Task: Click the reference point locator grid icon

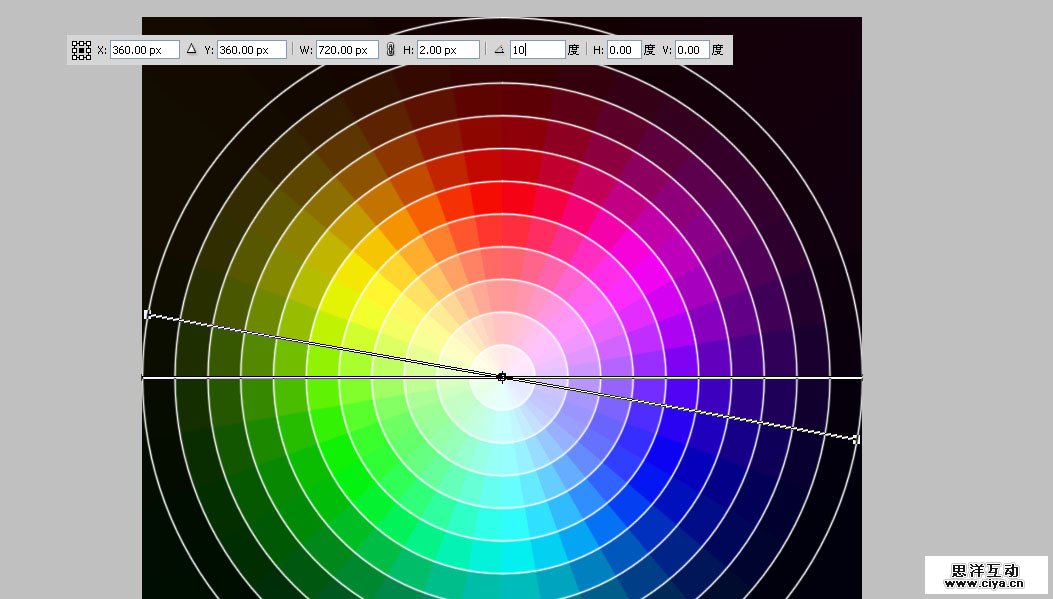Action: (81, 50)
